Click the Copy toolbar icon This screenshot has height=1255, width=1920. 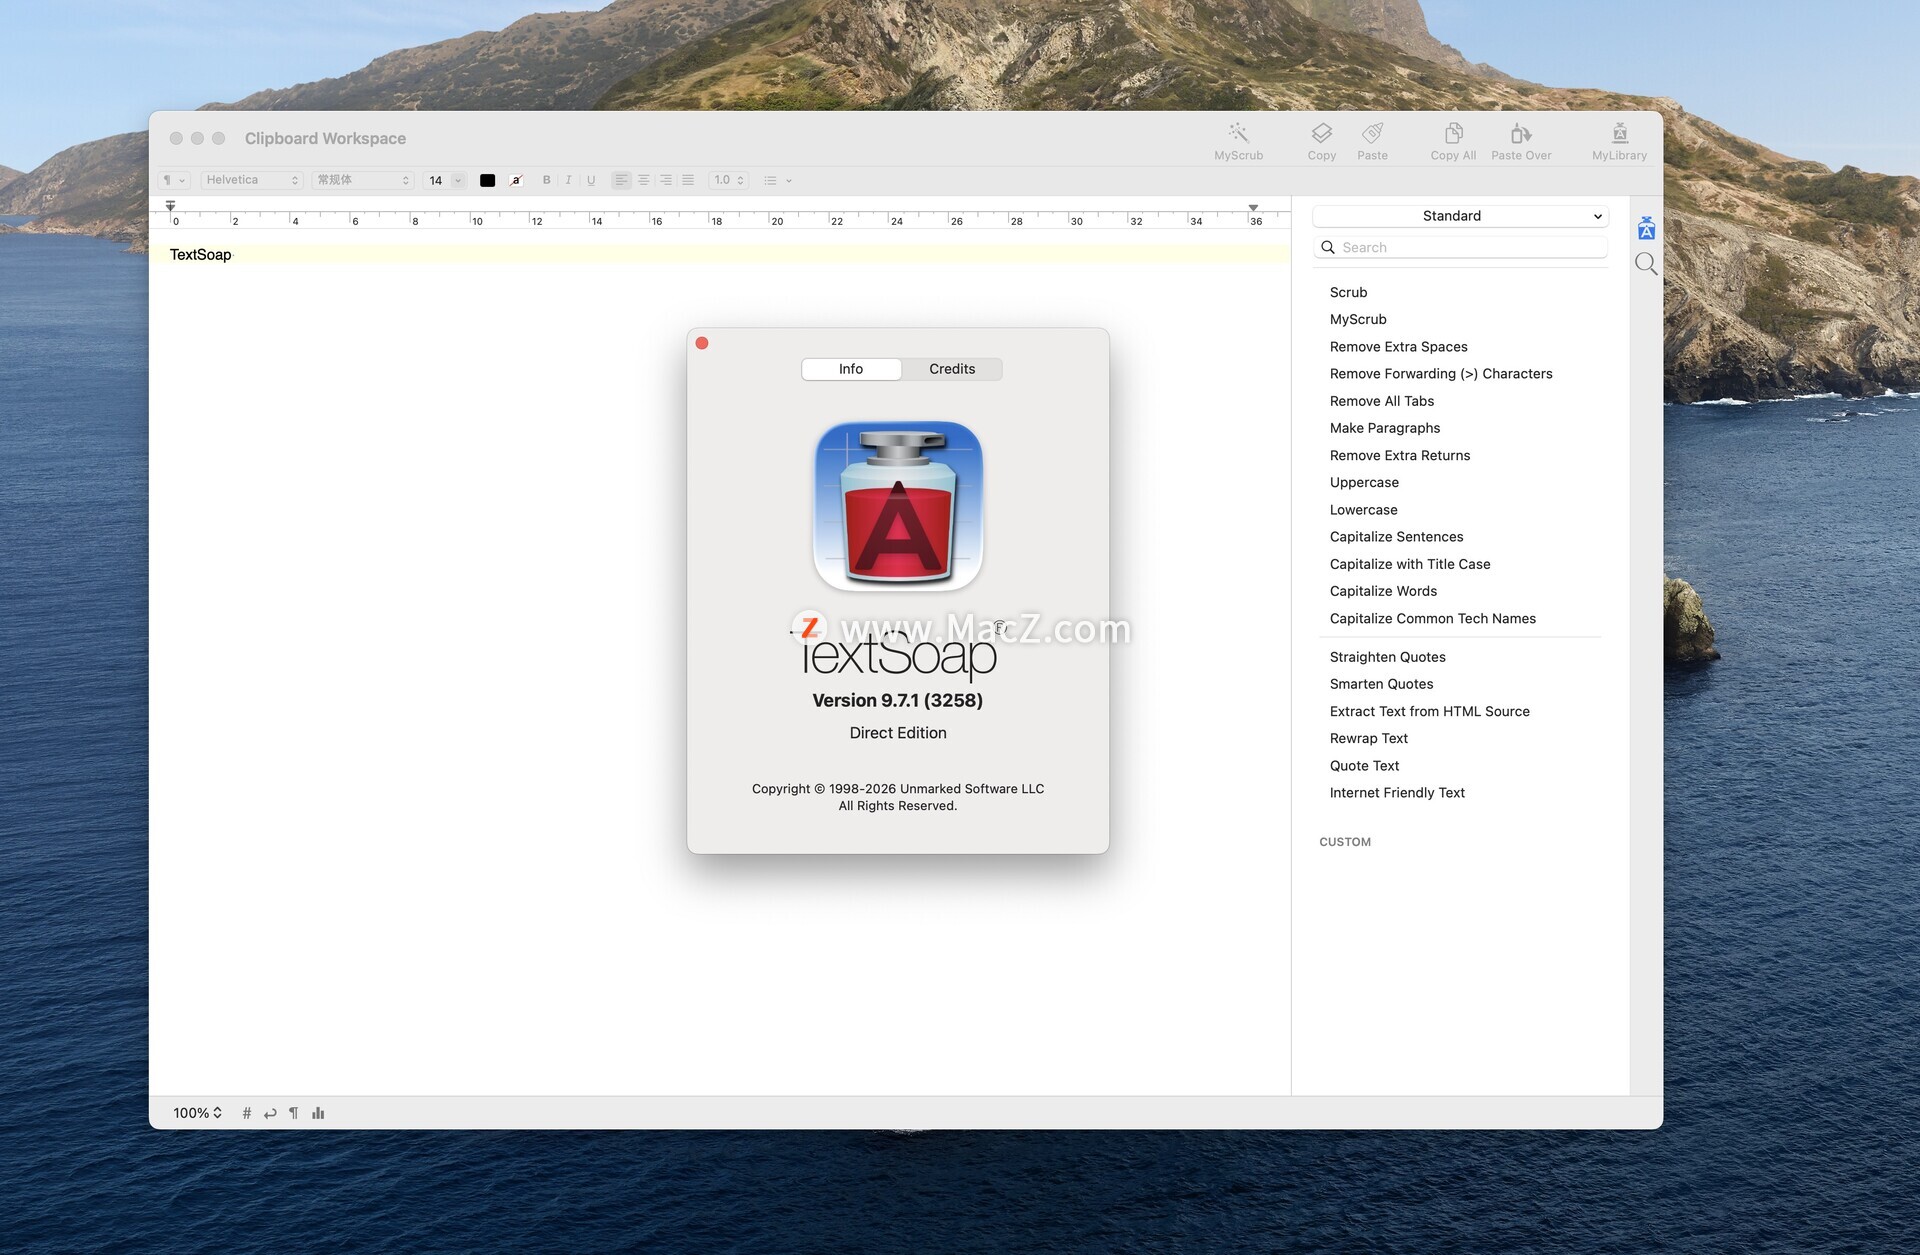click(x=1321, y=134)
